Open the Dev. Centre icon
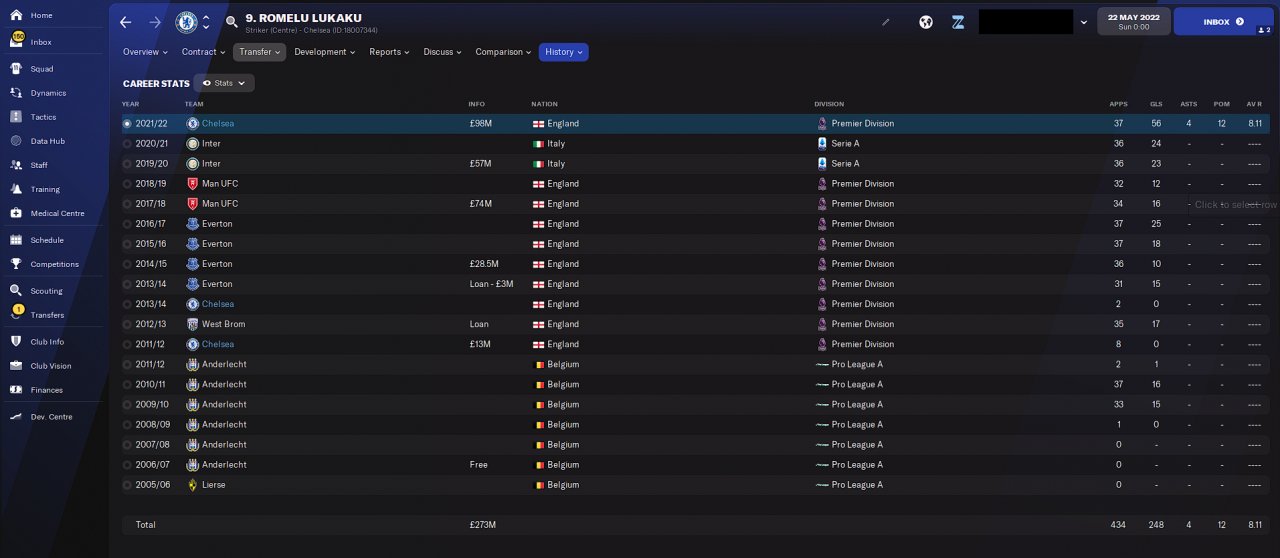The image size is (1280, 558). click(16, 417)
